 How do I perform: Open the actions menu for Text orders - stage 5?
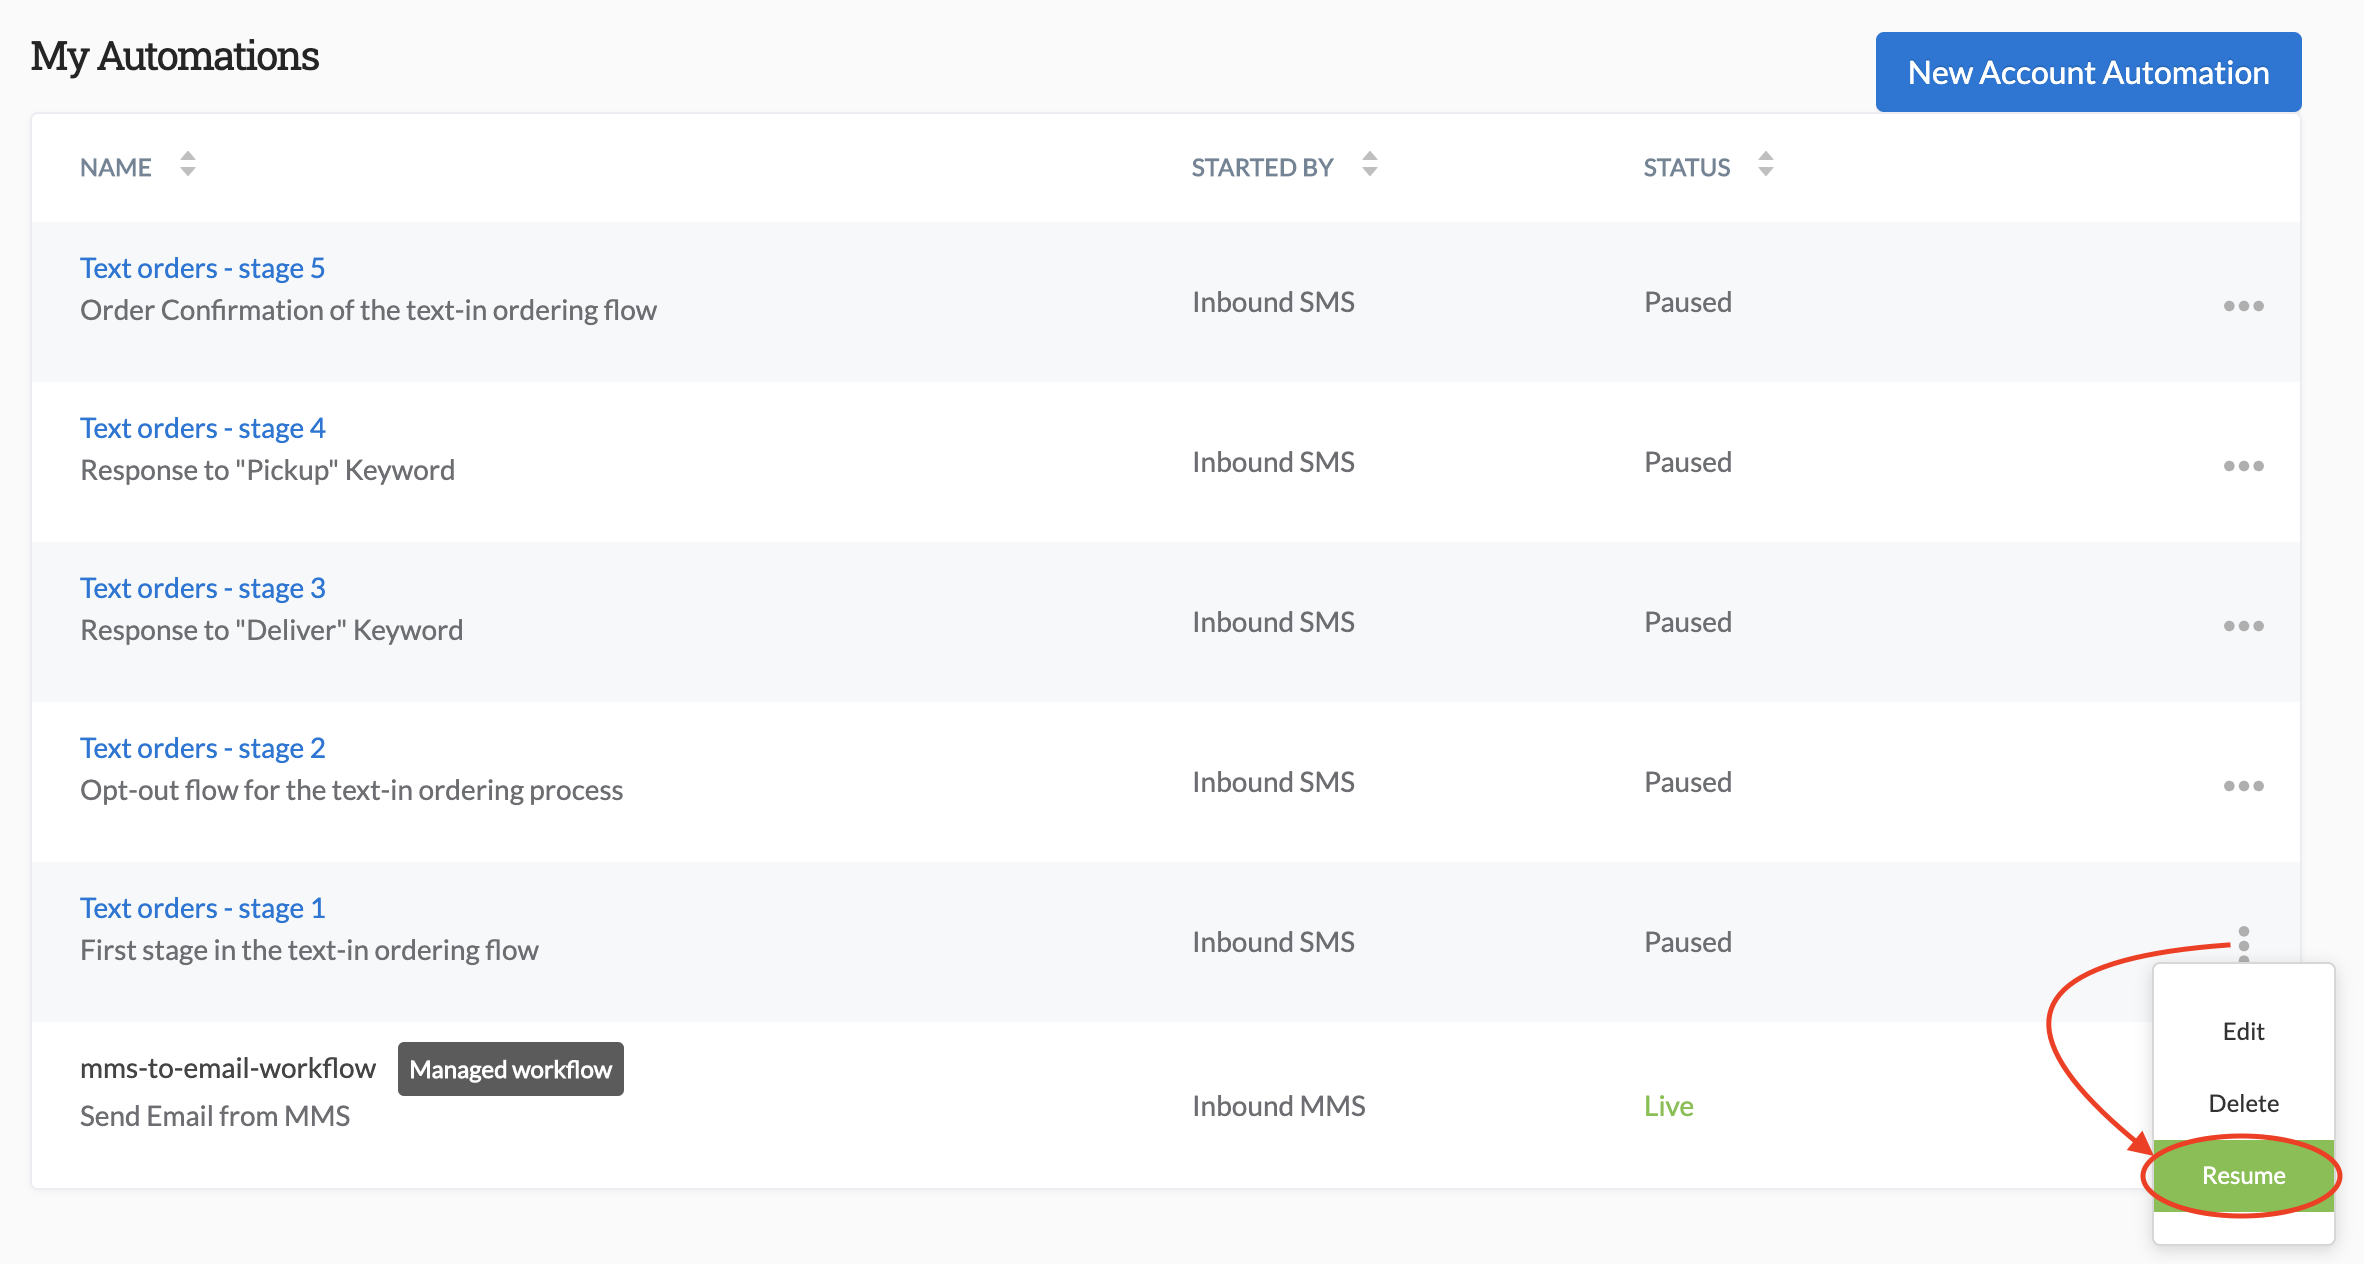[x=2243, y=306]
